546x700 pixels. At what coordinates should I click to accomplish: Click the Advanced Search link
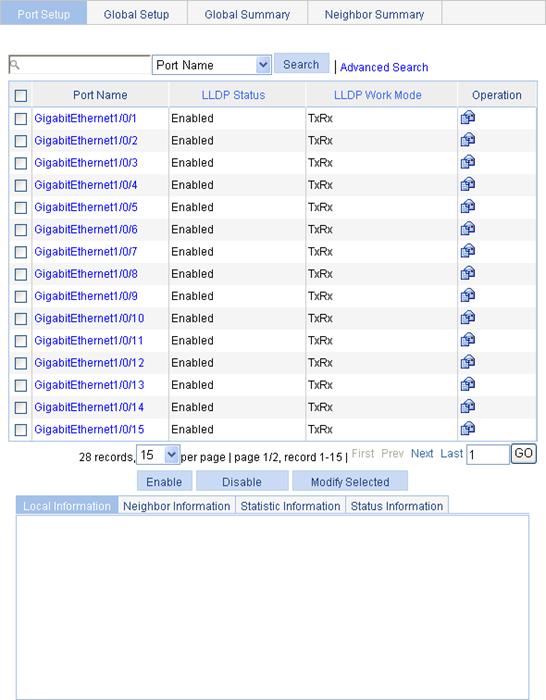[384, 67]
